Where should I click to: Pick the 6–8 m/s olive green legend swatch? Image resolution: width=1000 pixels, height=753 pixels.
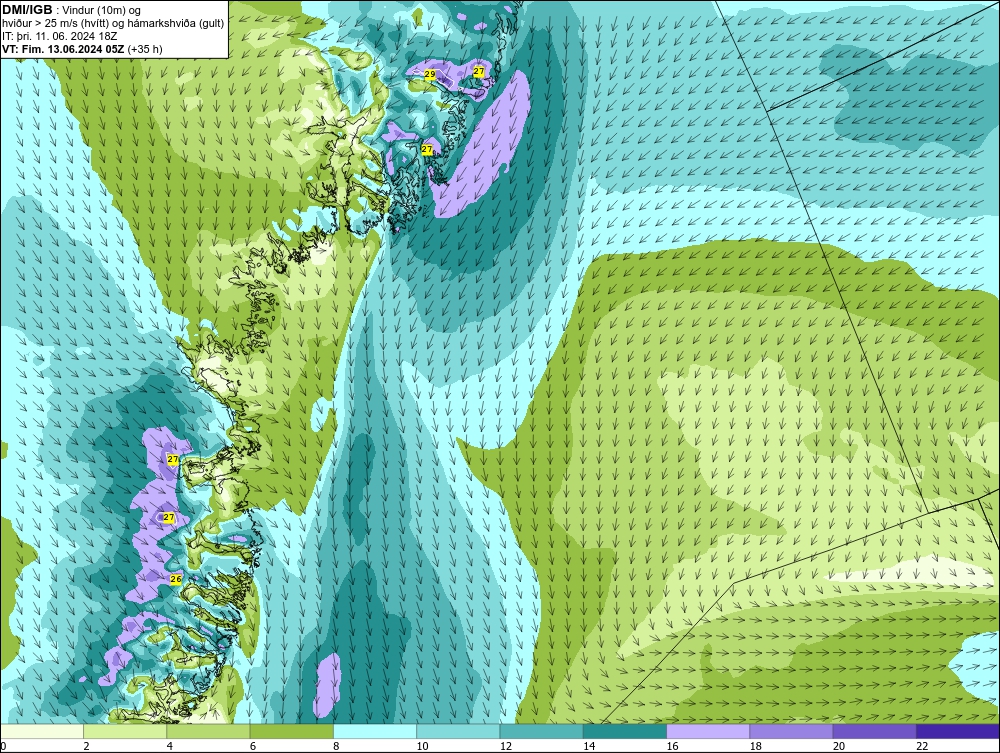(291, 731)
